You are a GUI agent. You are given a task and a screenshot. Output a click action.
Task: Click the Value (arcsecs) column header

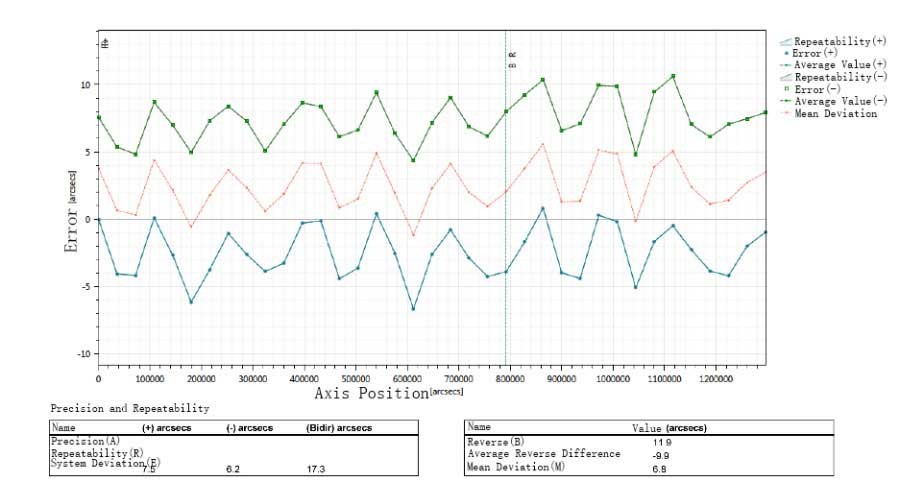click(670, 428)
